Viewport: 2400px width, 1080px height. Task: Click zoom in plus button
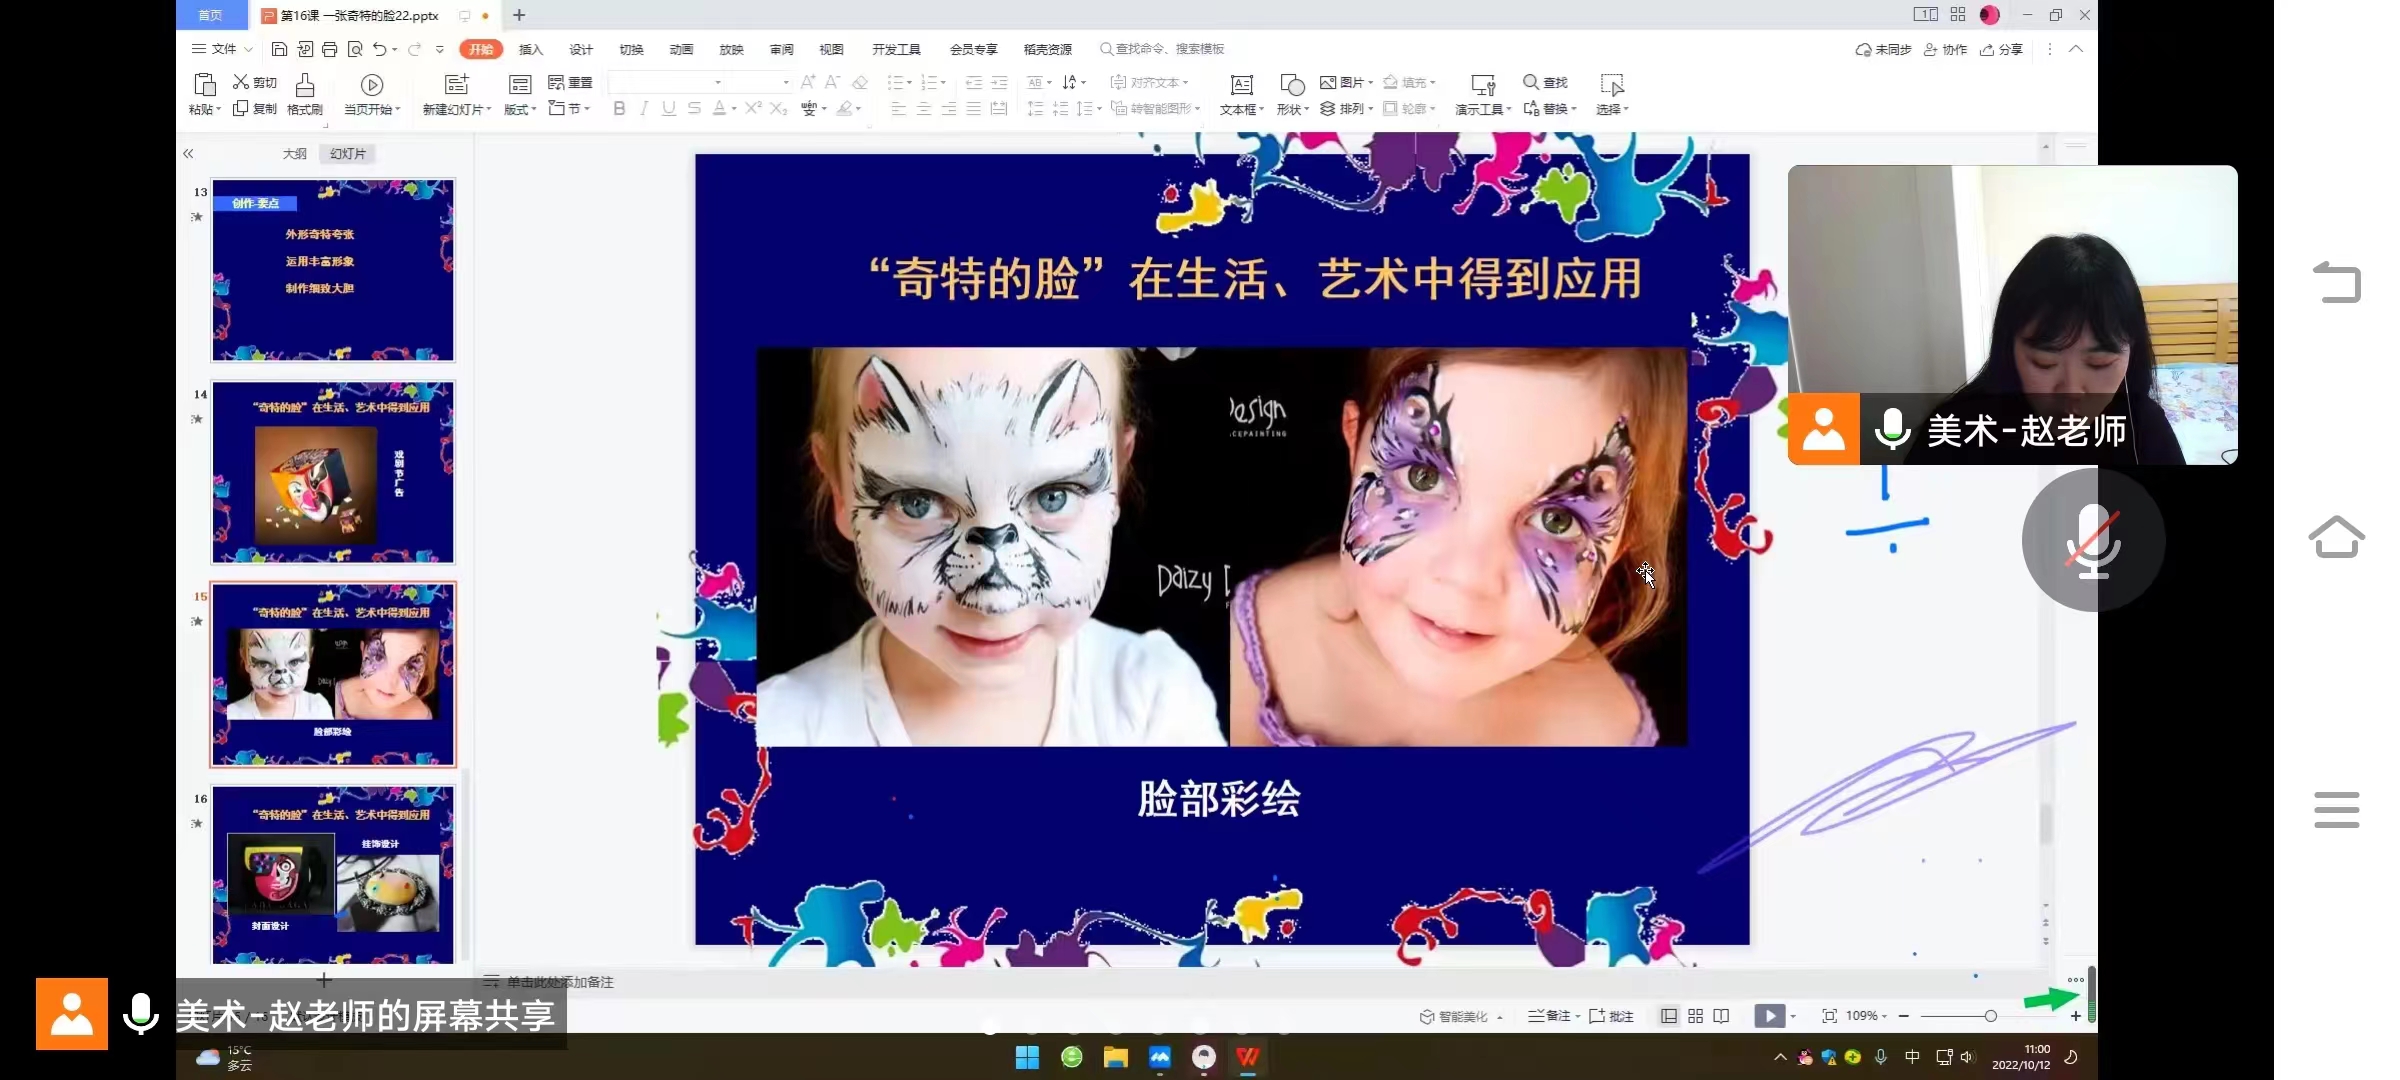coord(2076,1016)
